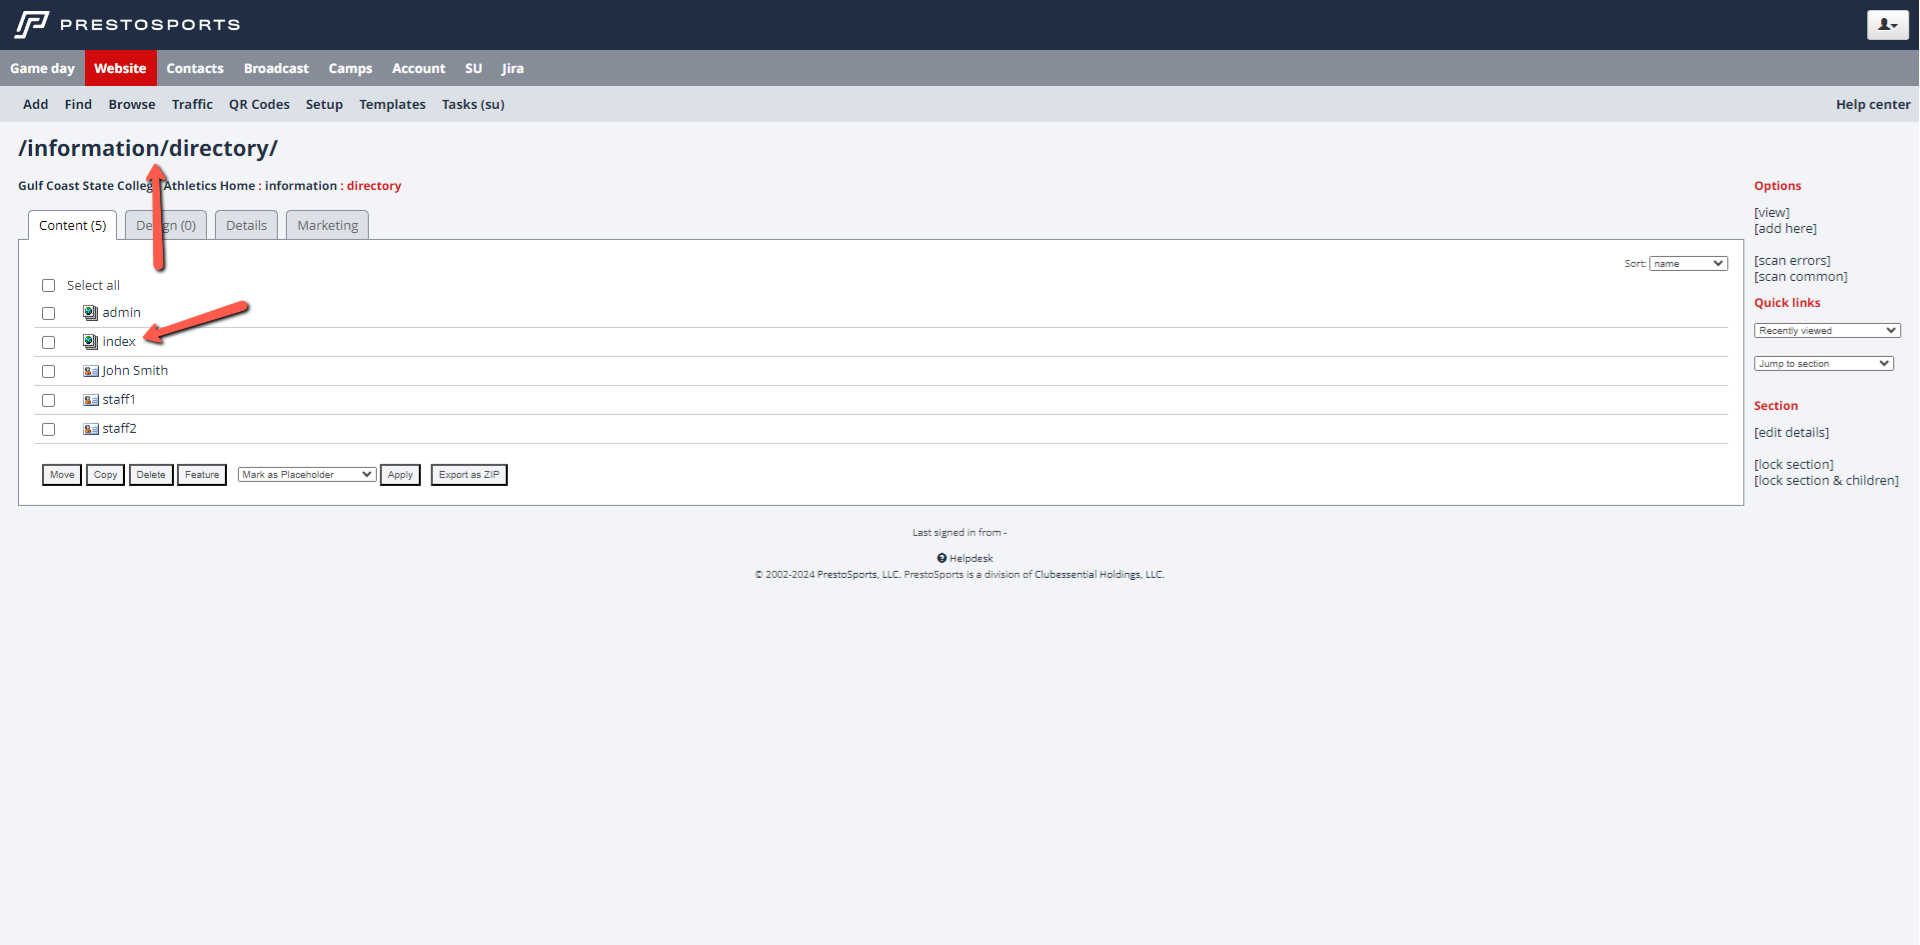Open QR Codes in the submenu
This screenshot has height=945, width=1920.
pyautogui.click(x=259, y=104)
